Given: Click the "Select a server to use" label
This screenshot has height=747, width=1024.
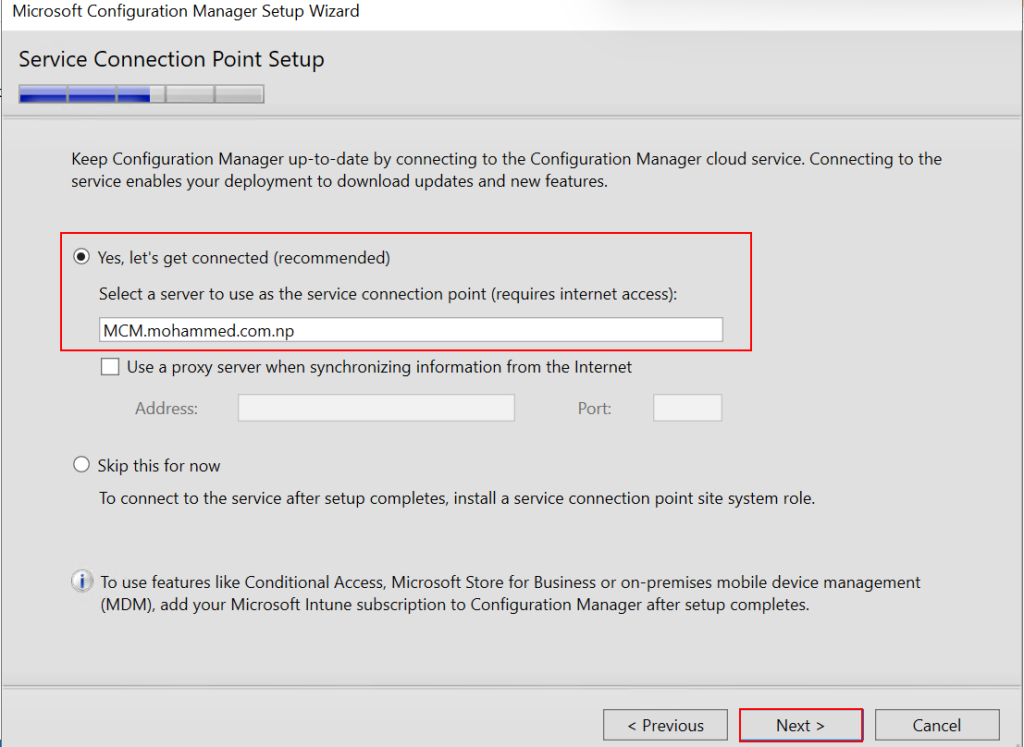Looking at the screenshot, I should click(387, 294).
